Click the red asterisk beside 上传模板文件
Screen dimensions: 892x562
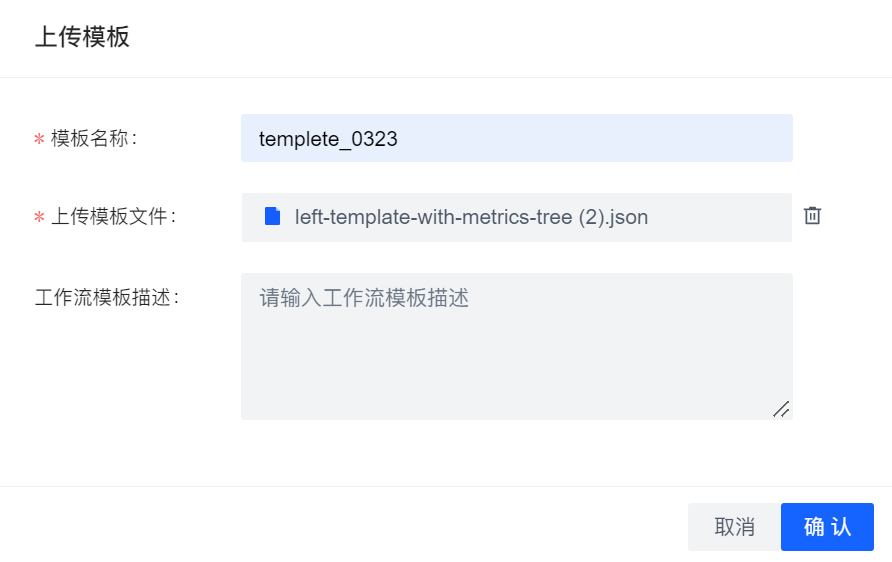[39, 217]
